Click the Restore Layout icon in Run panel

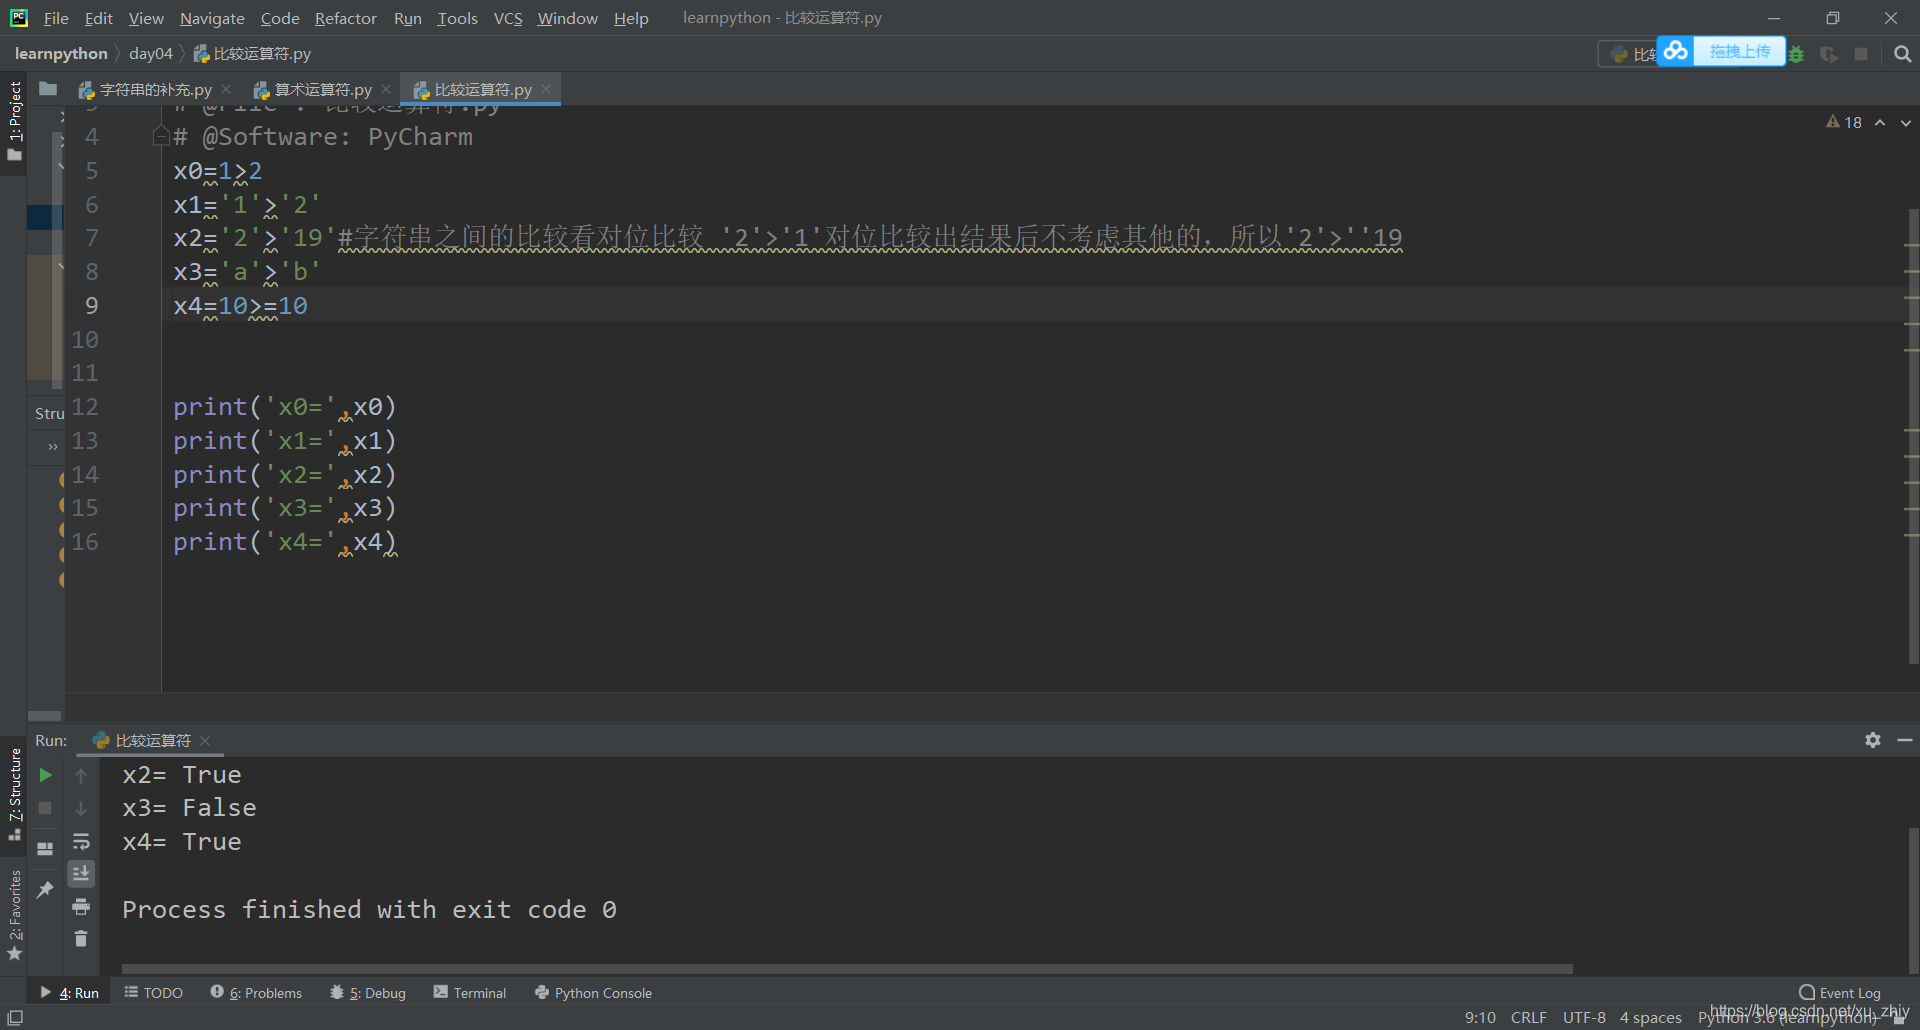pos(45,849)
